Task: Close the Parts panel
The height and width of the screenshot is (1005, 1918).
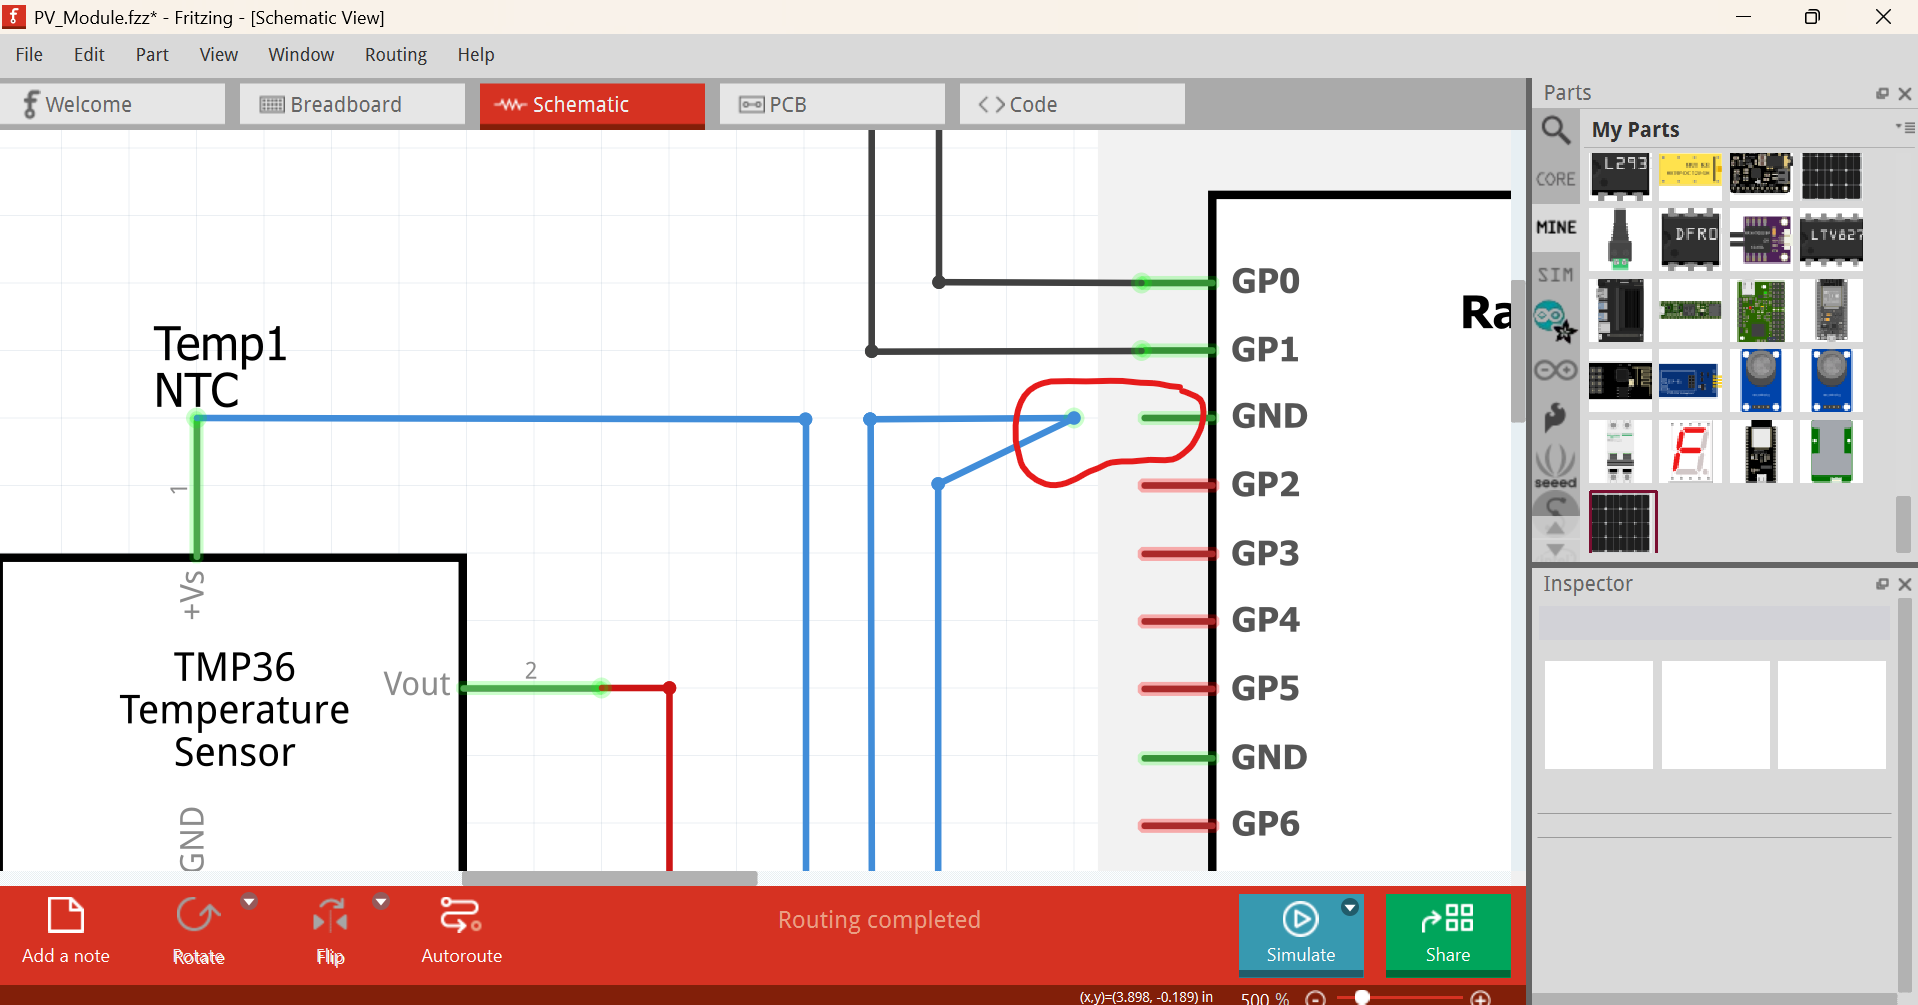Action: pos(1905,93)
